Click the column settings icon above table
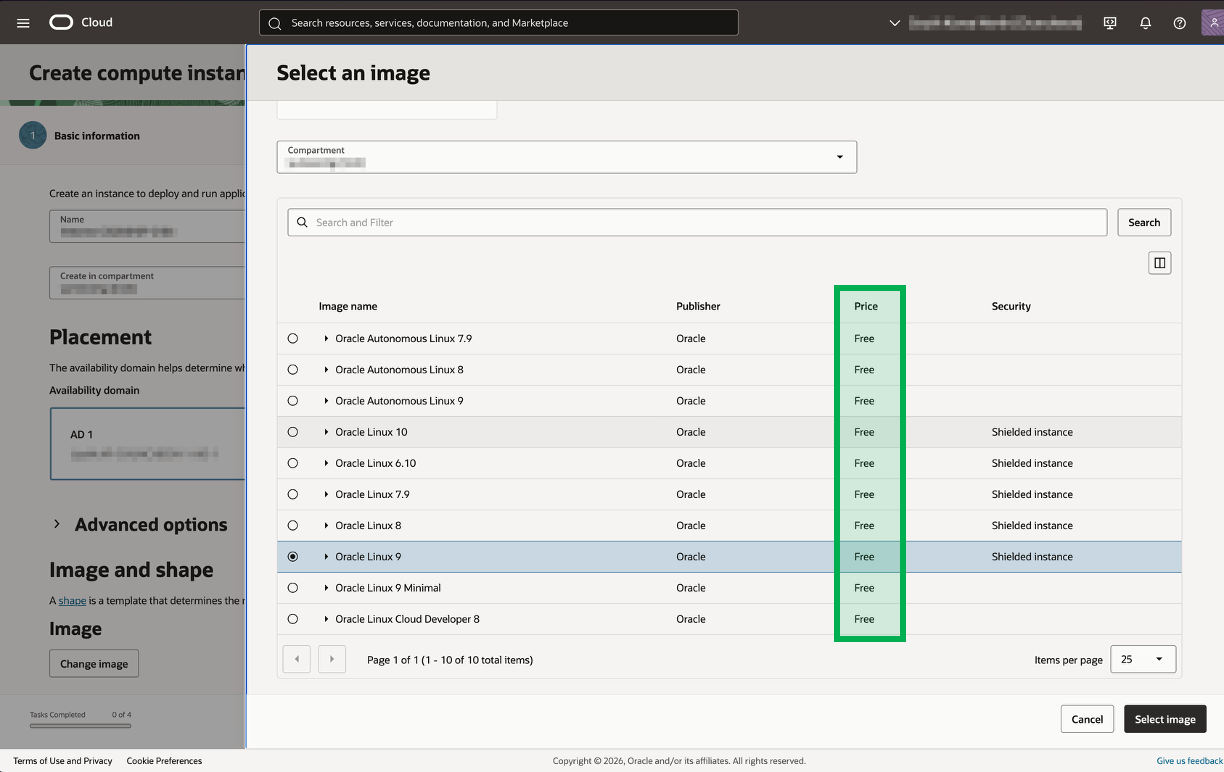 click(1160, 263)
